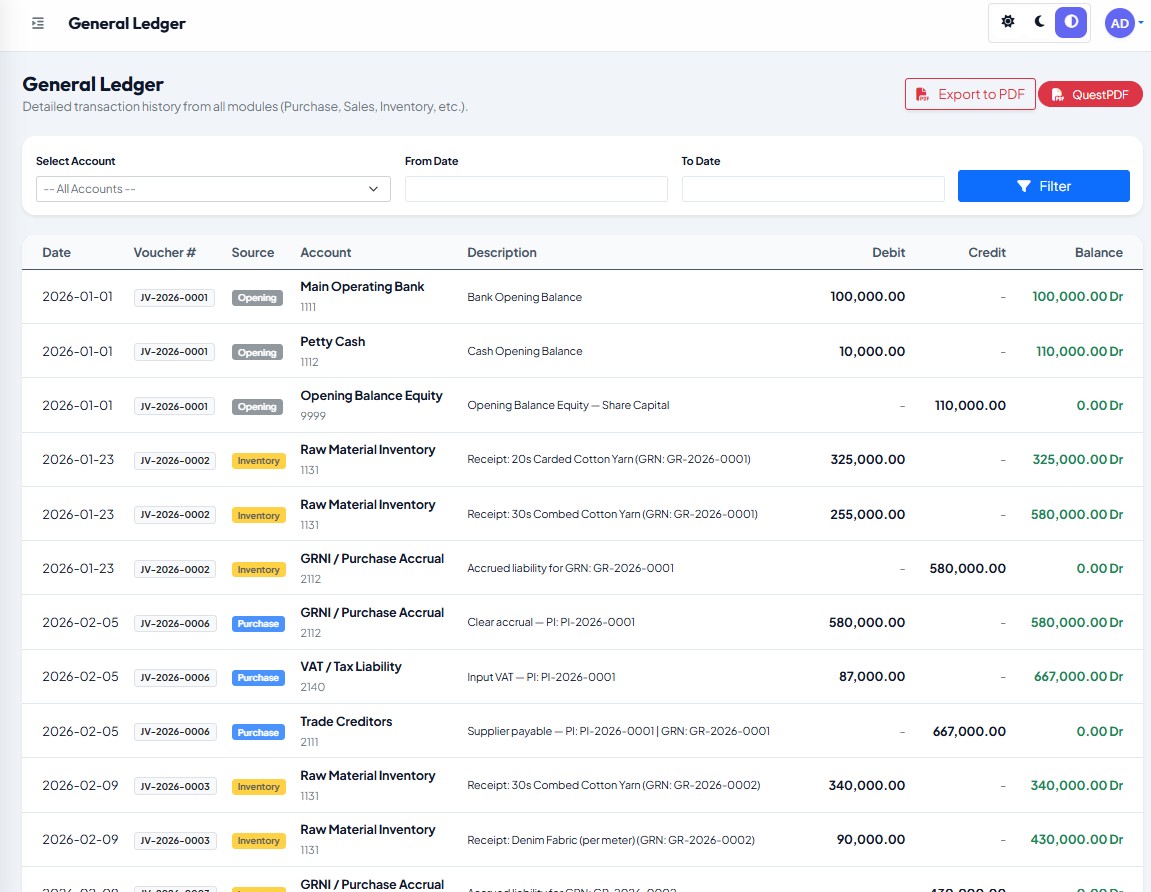Click Purchase badge on Clear accrual row
Screen dimensions: 1151x892
click(258, 623)
